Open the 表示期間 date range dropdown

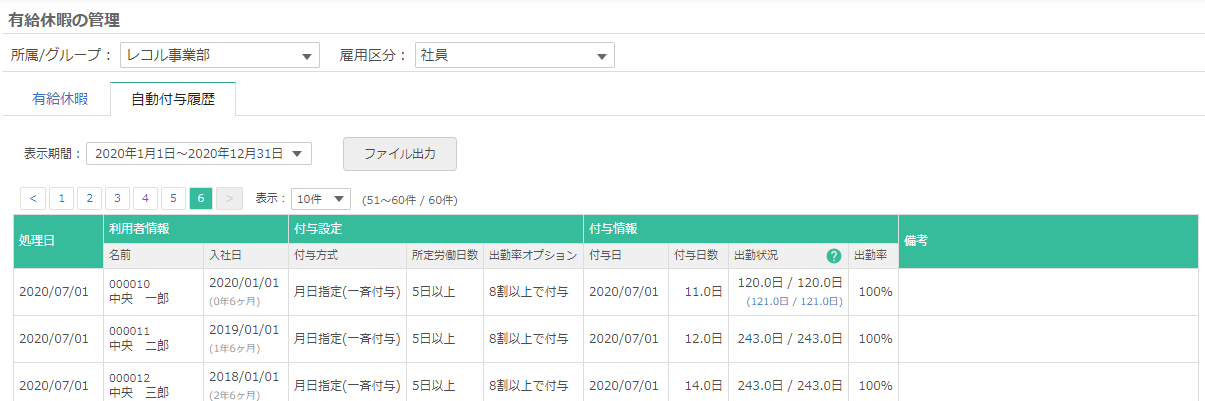199,153
